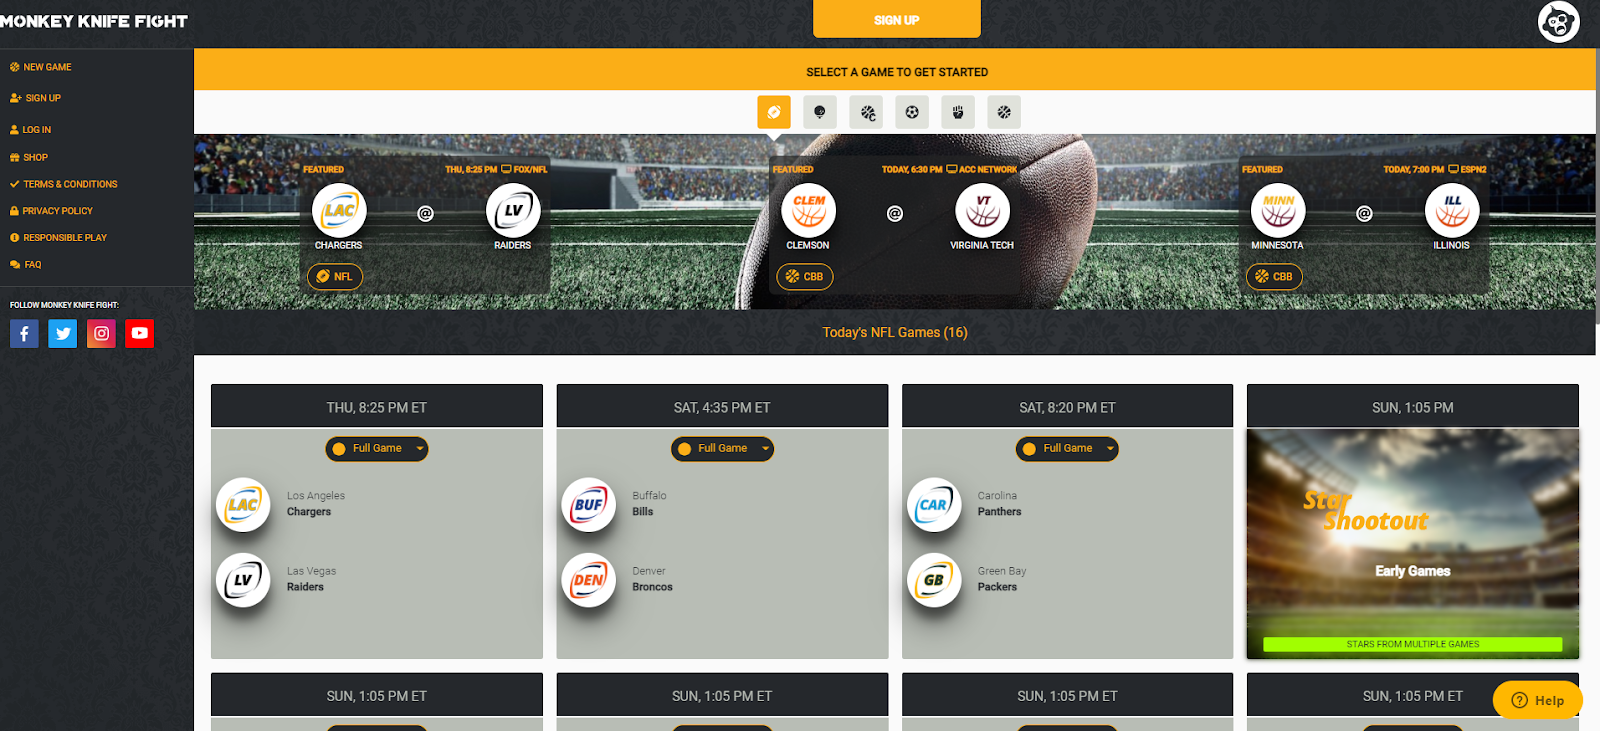The height and width of the screenshot is (731, 1600).
Task: Expand Full Game dropdown for Bills game
Action: pos(722,449)
